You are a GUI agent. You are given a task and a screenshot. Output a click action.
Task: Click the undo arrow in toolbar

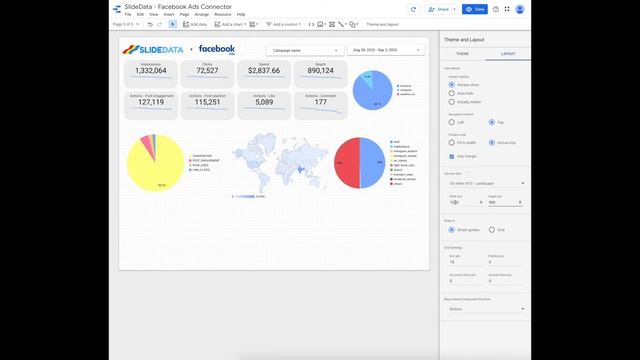(x=150, y=24)
